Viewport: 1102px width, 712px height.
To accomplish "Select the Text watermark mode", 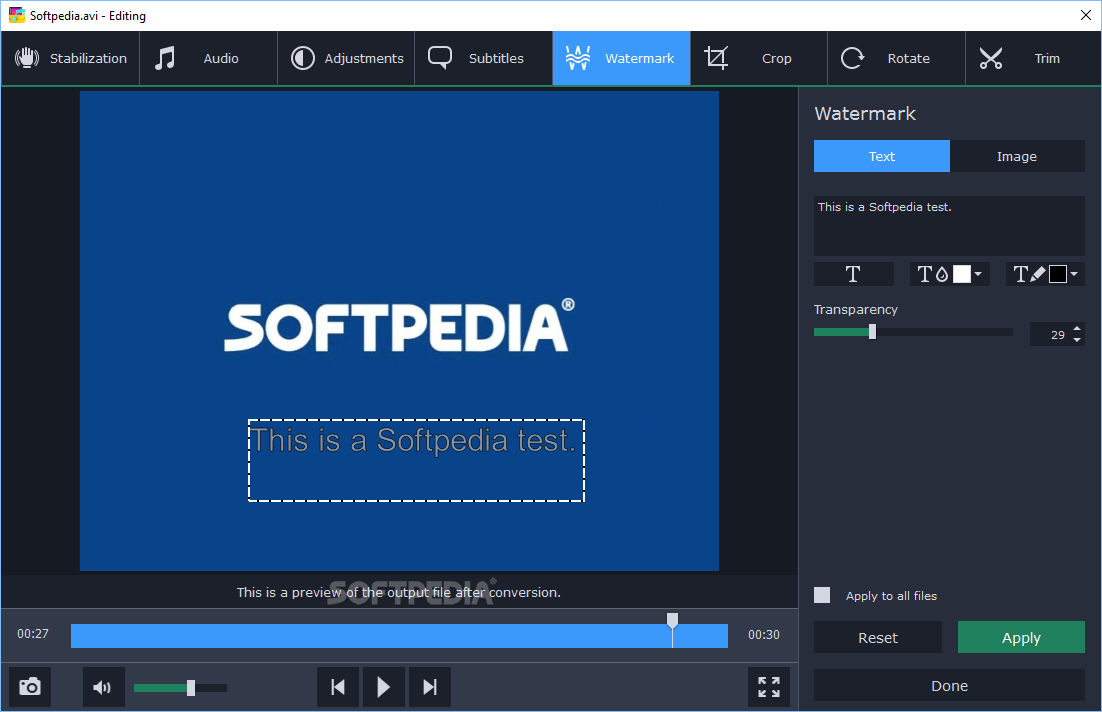I will tap(881, 156).
